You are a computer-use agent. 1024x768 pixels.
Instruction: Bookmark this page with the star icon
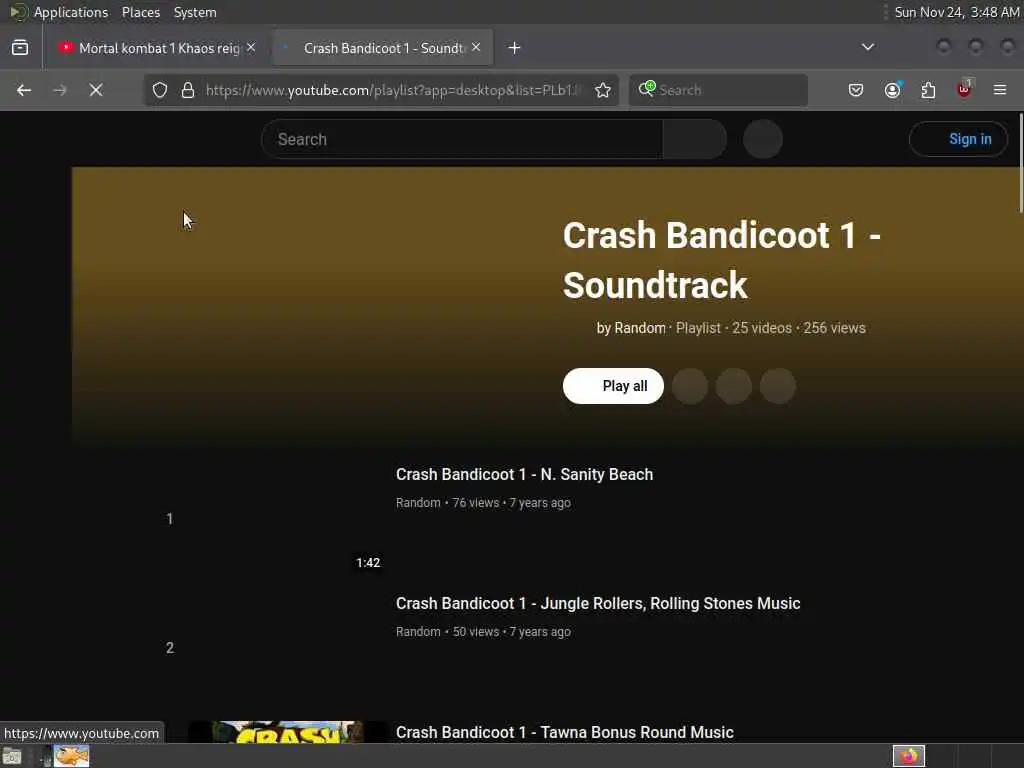[603, 90]
